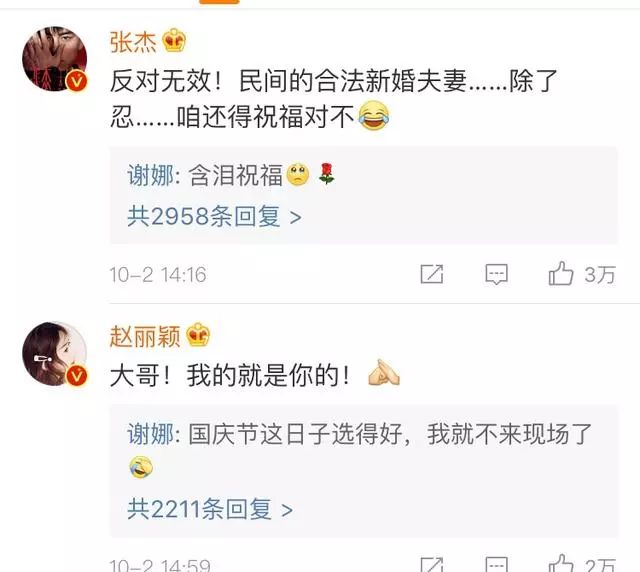Tap crown membership badge next to 张杰
The height and width of the screenshot is (572, 640).
click(174, 40)
